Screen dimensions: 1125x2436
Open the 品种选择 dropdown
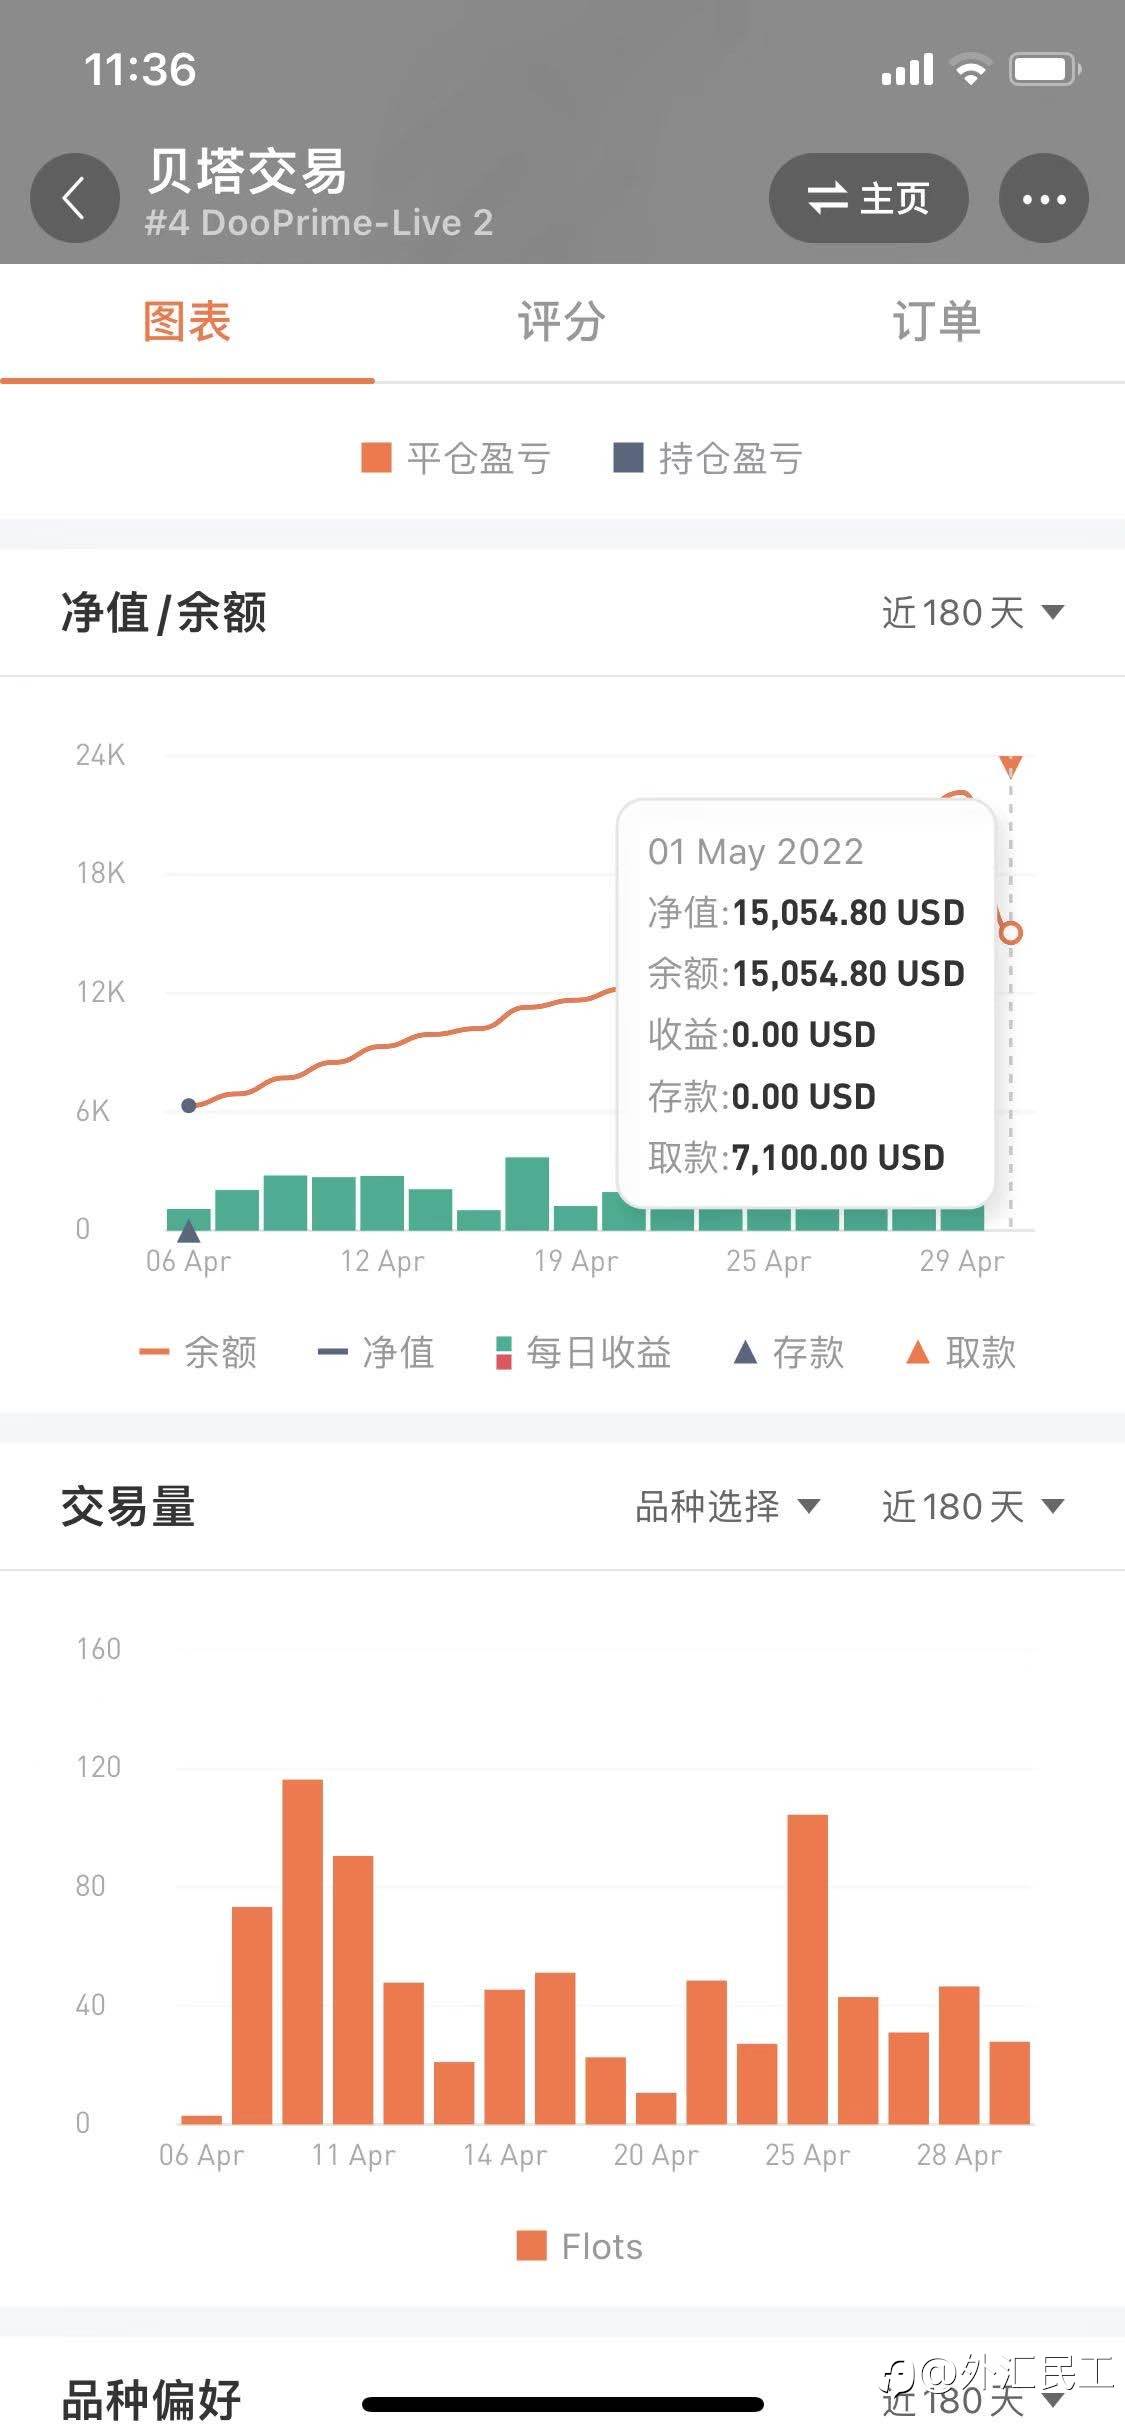728,1506
